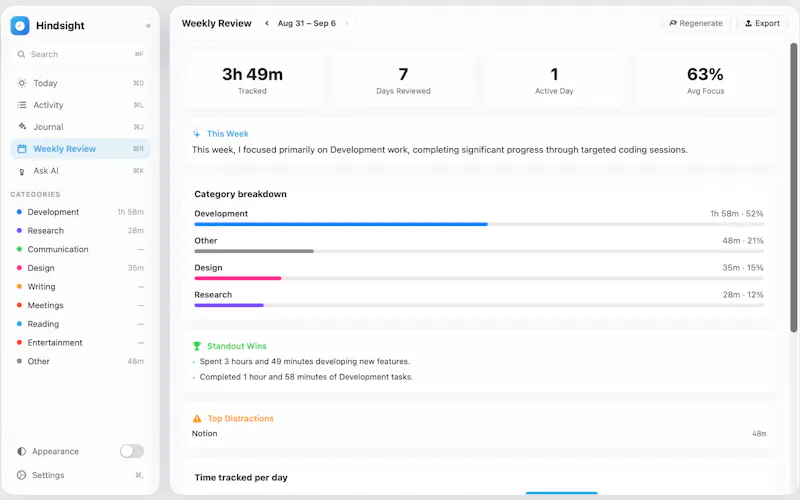Select the Reading category in sidebar

click(x=80, y=324)
